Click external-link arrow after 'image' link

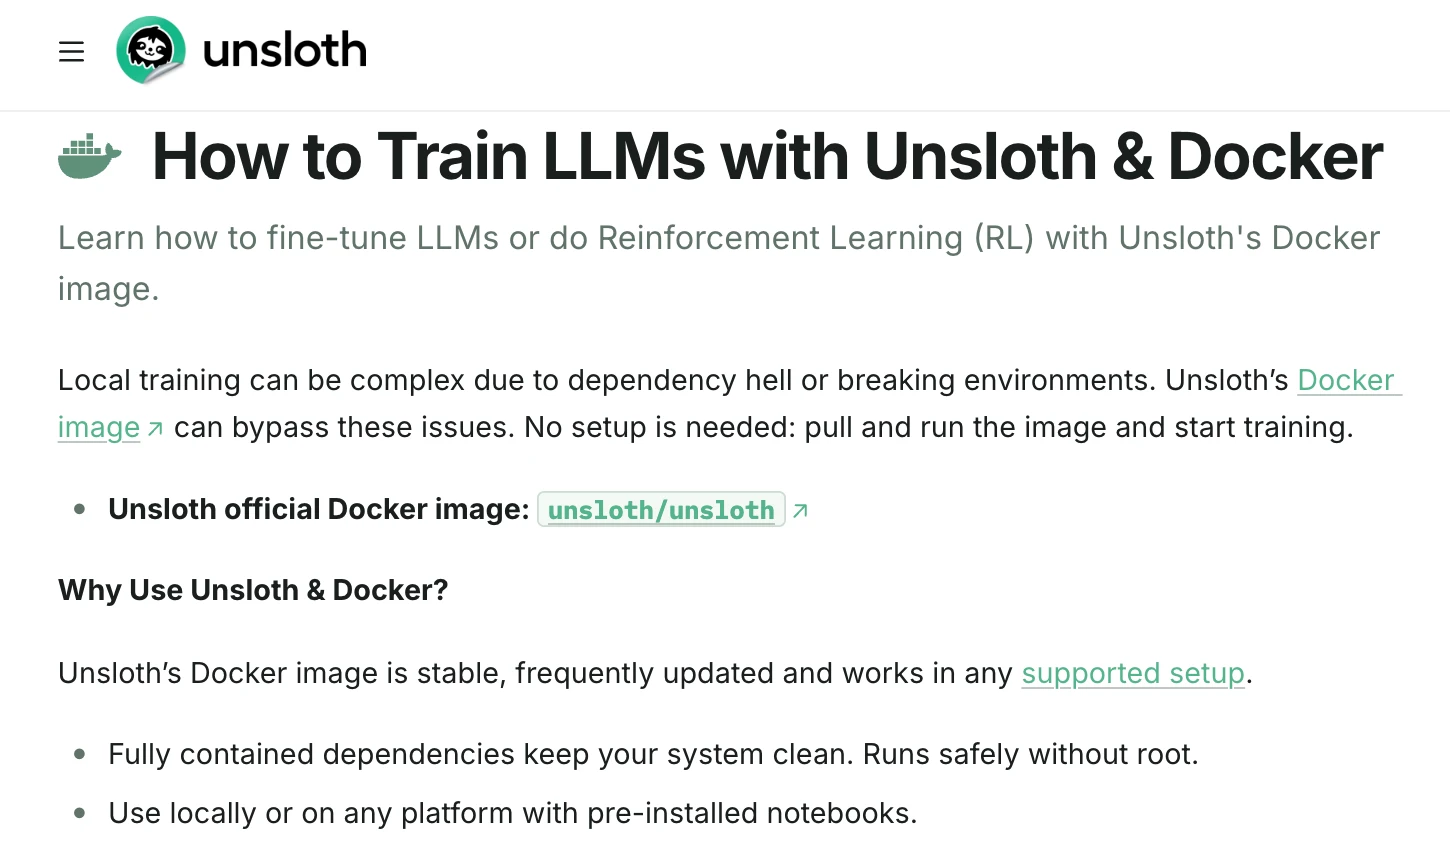[155, 429]
